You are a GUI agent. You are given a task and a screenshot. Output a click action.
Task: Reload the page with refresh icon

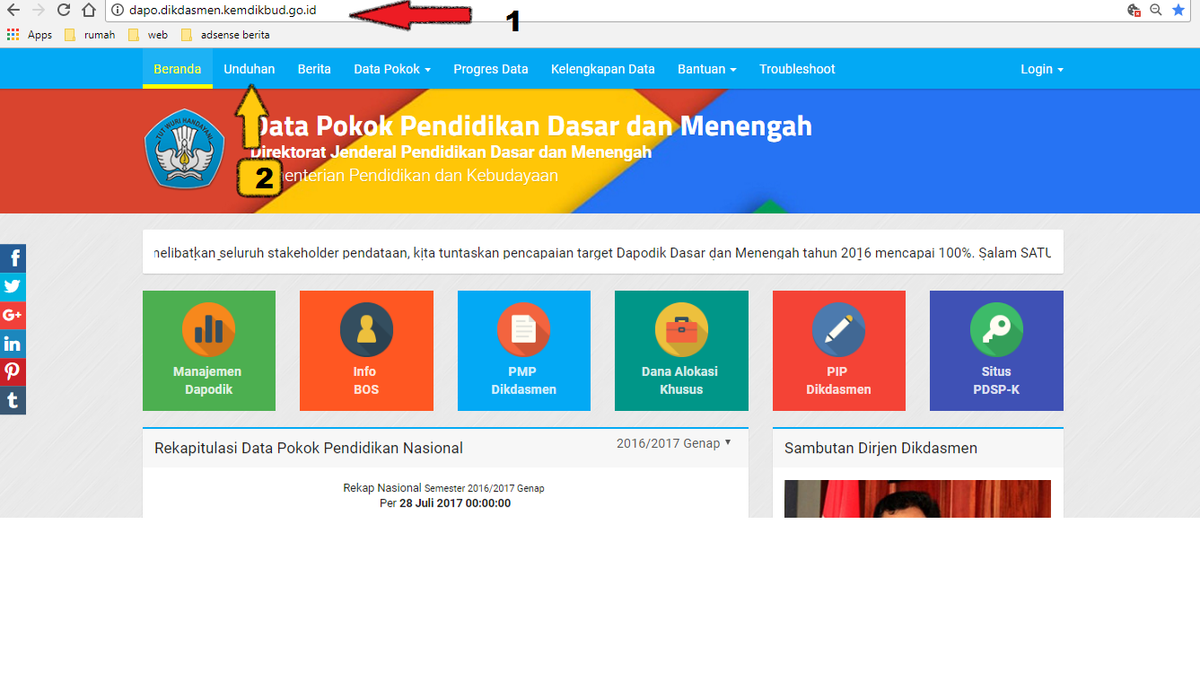click(64, 10)
